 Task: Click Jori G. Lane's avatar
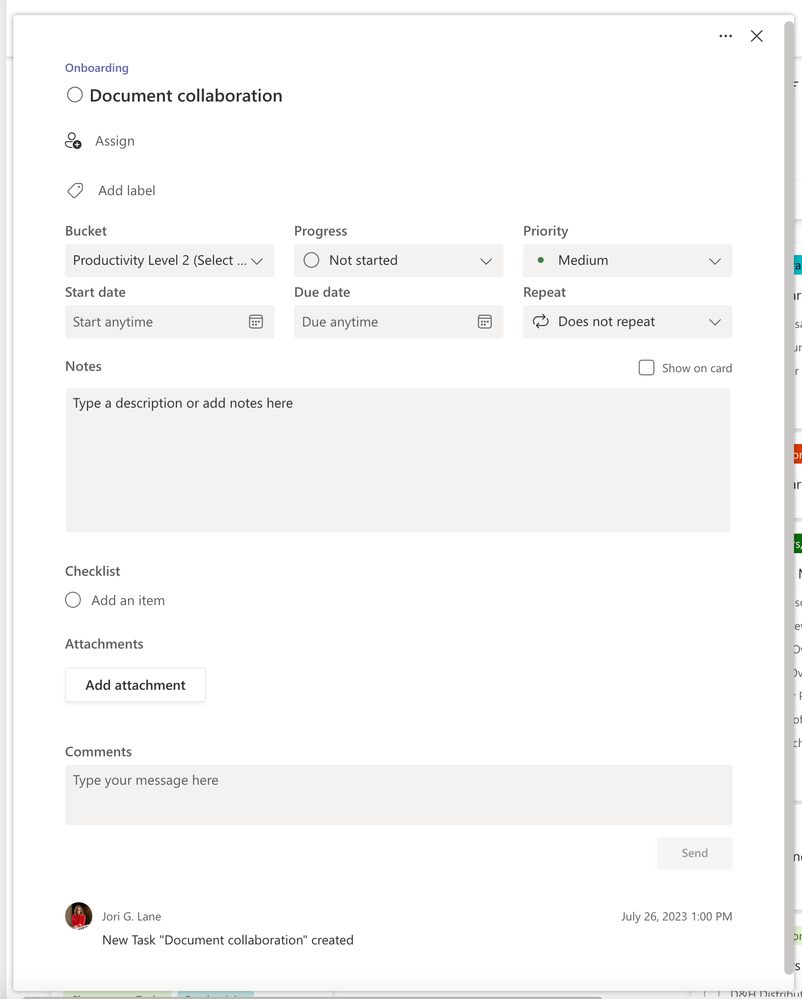tap(79, 916)
